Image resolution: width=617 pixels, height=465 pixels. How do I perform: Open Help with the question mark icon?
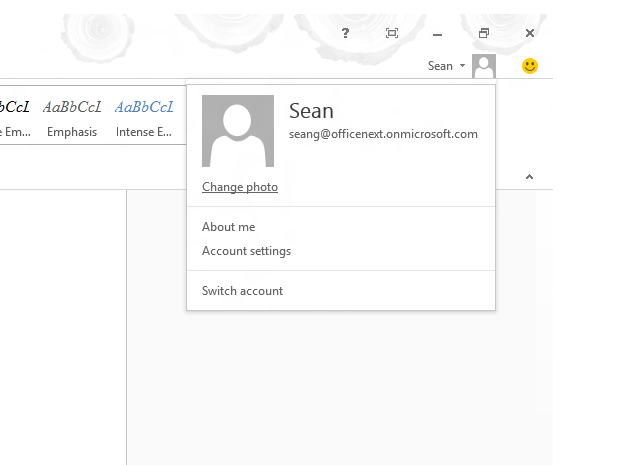(345, 33)
